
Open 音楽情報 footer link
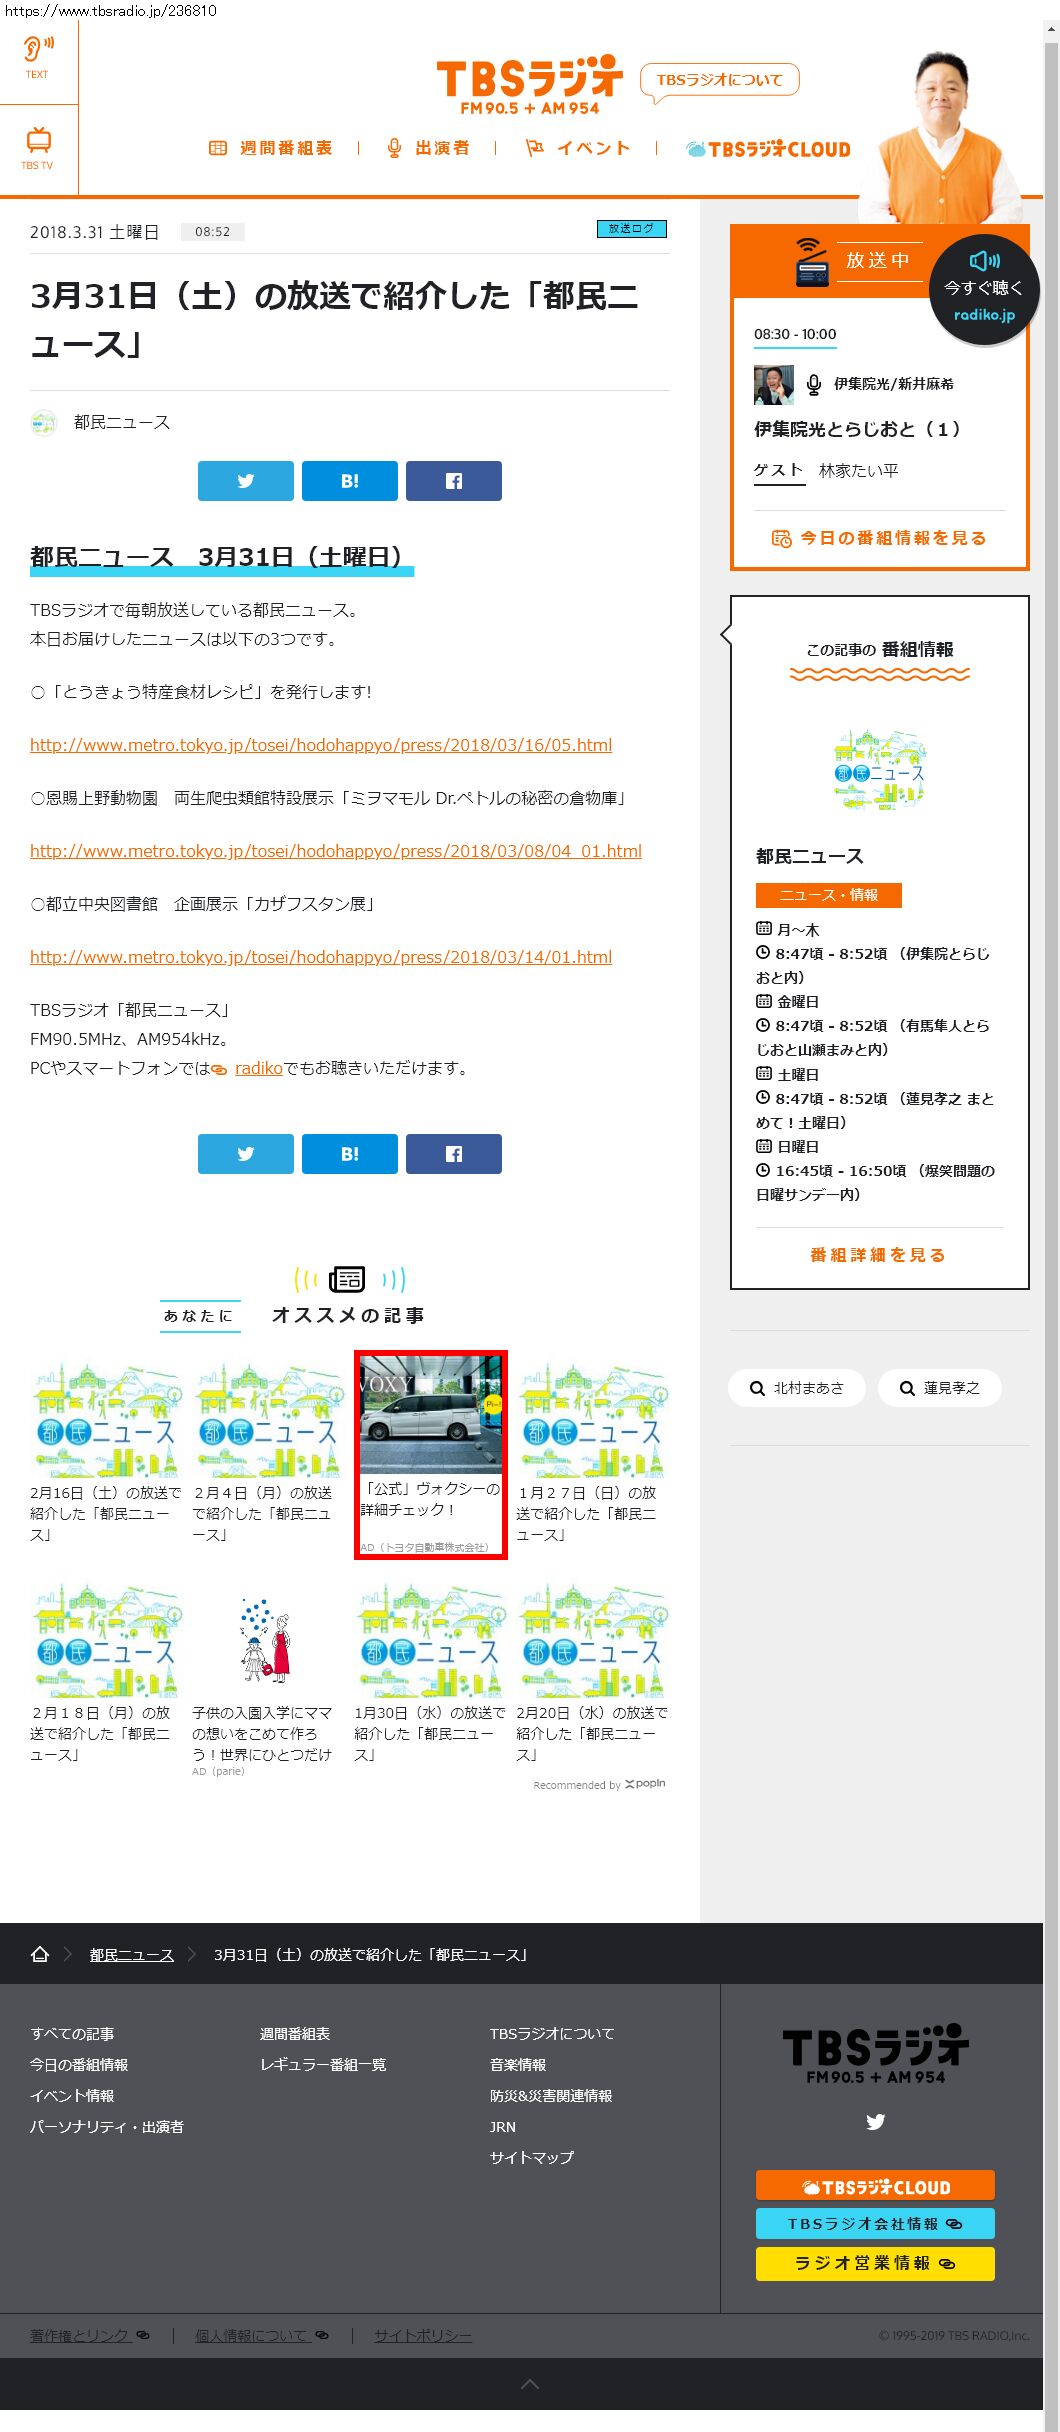click(x=518, y=2065)
